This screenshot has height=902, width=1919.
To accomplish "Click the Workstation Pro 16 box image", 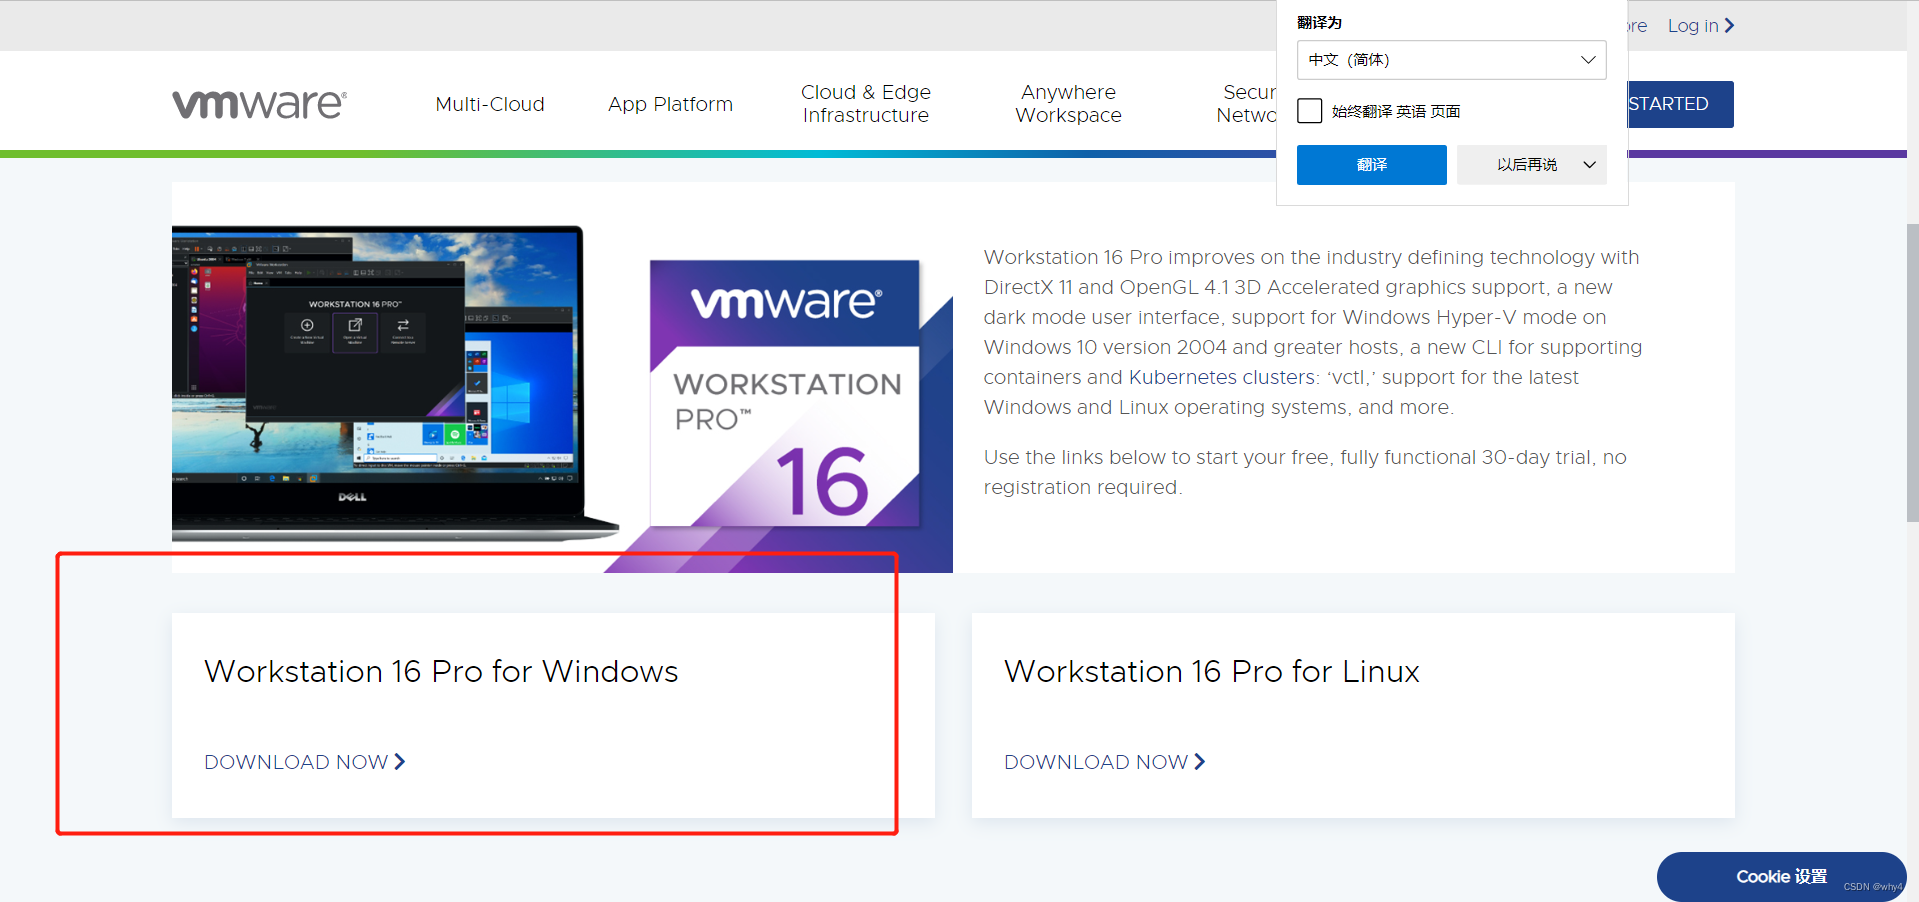I will tap(785, 393).
